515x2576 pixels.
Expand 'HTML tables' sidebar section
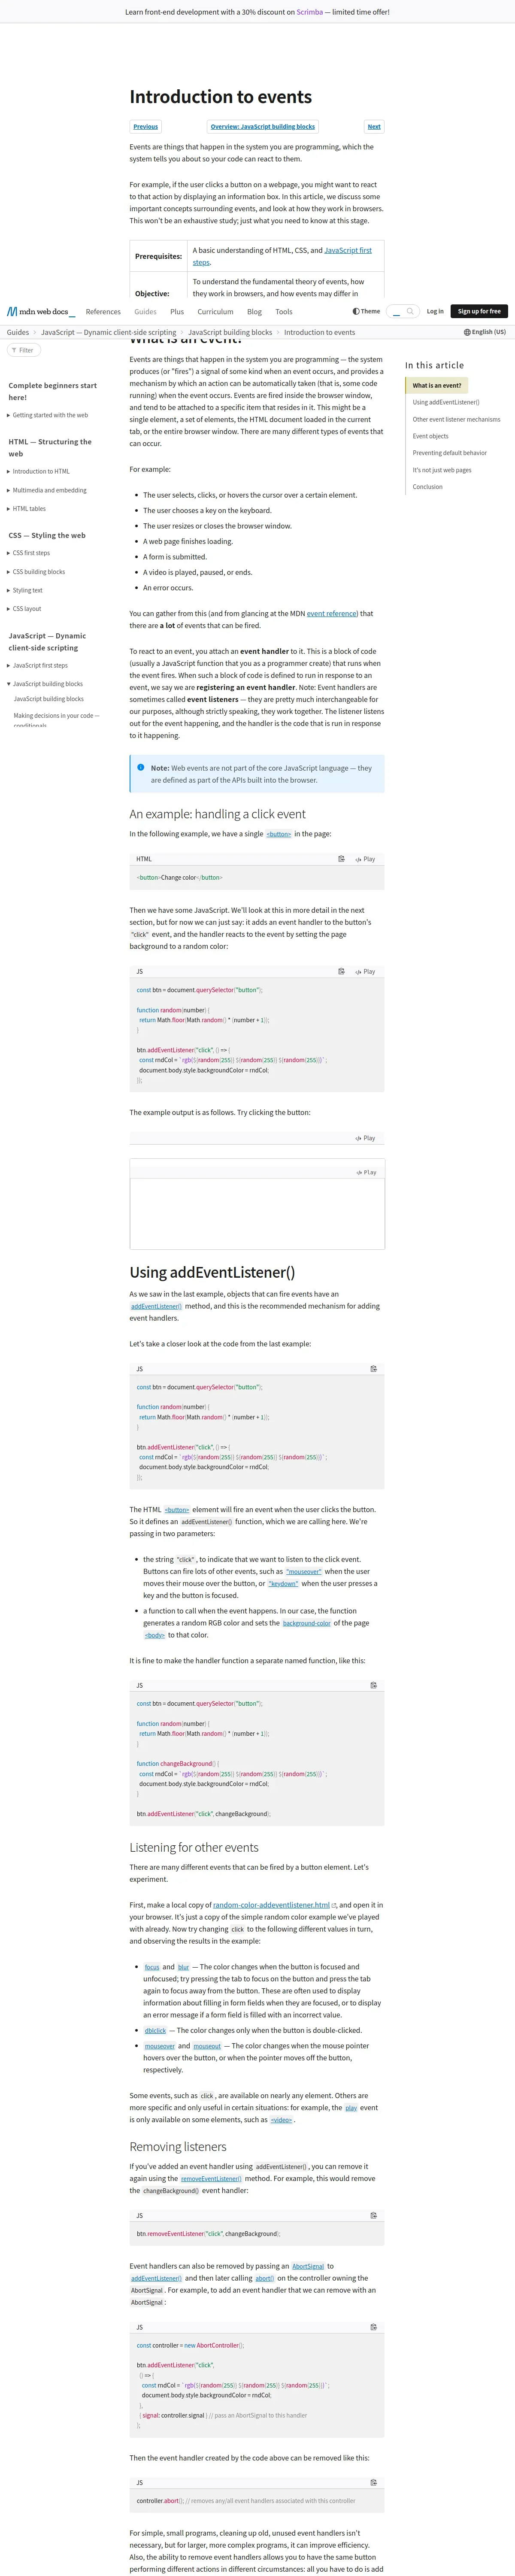click(27, 509)
